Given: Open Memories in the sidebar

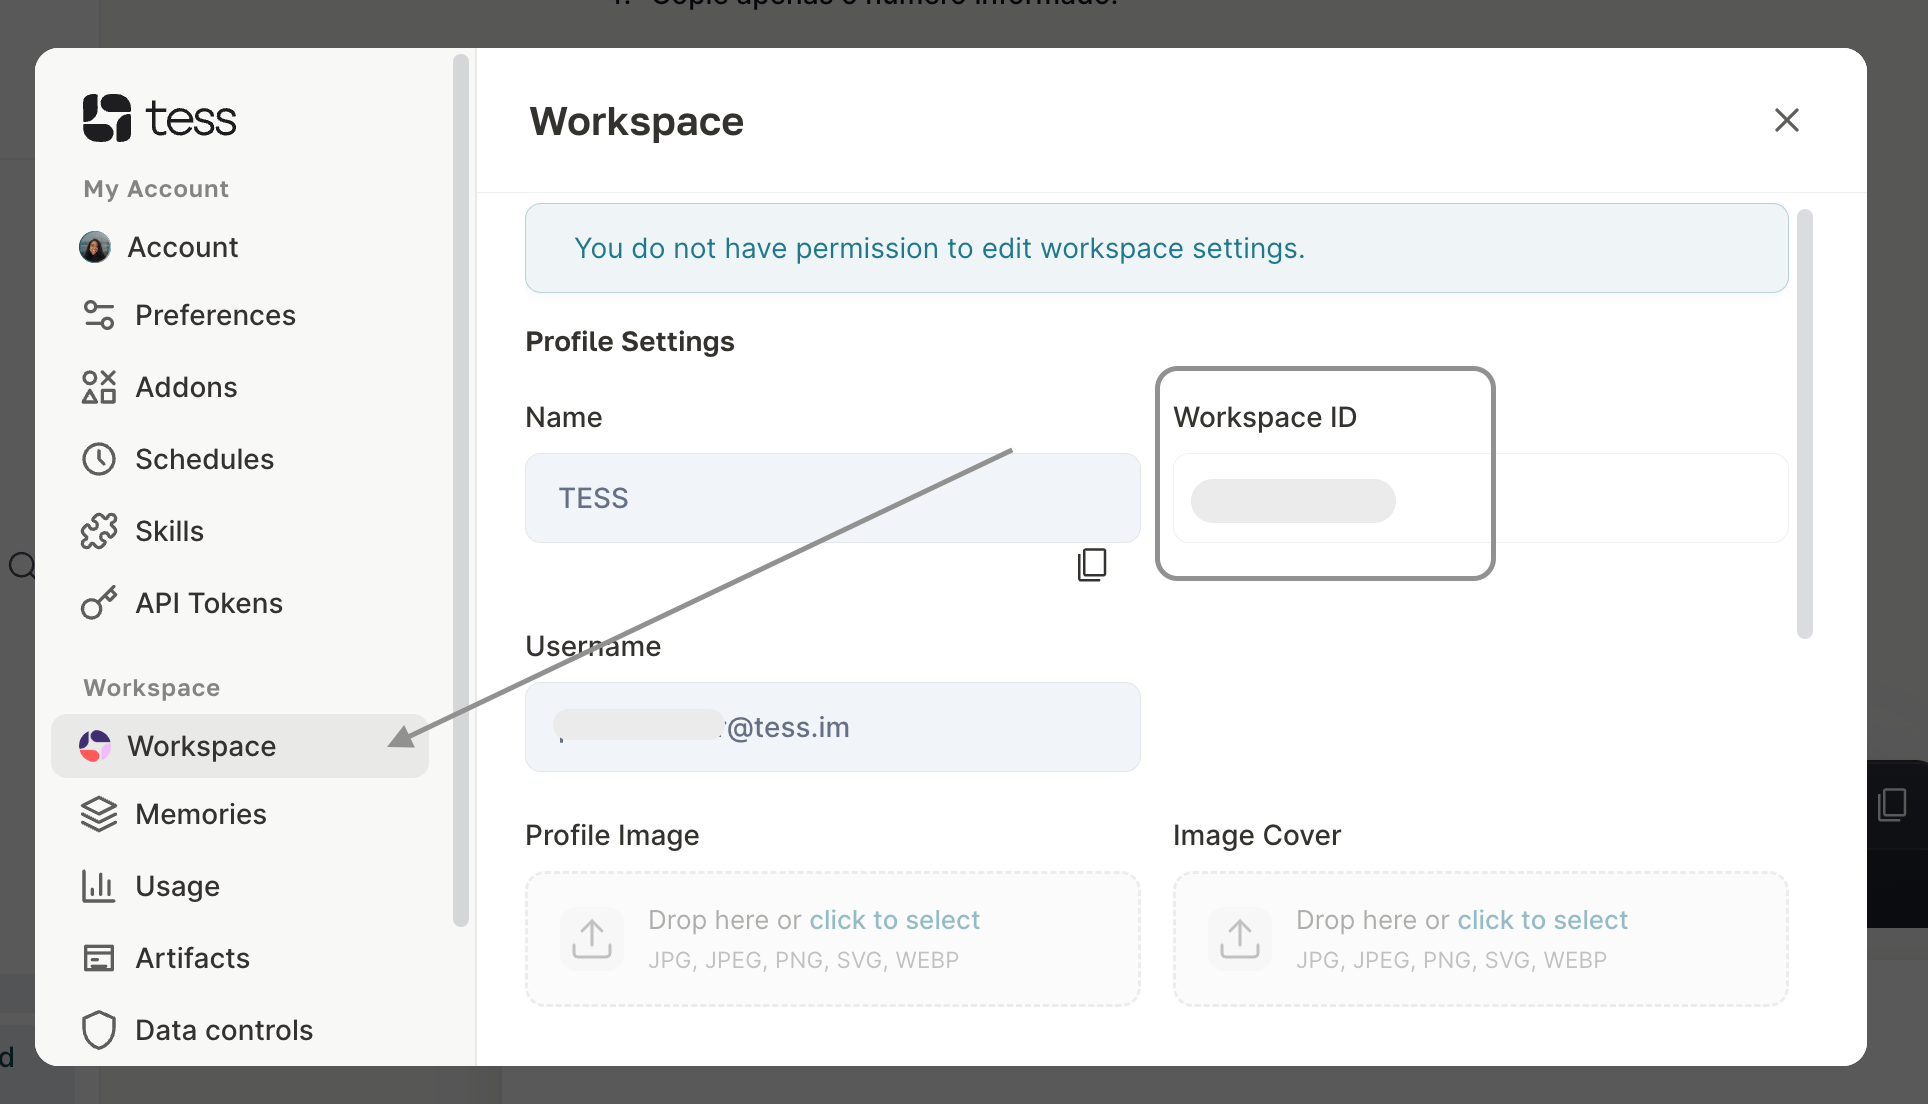Looking at the screenshot, I should coord(240,814).
